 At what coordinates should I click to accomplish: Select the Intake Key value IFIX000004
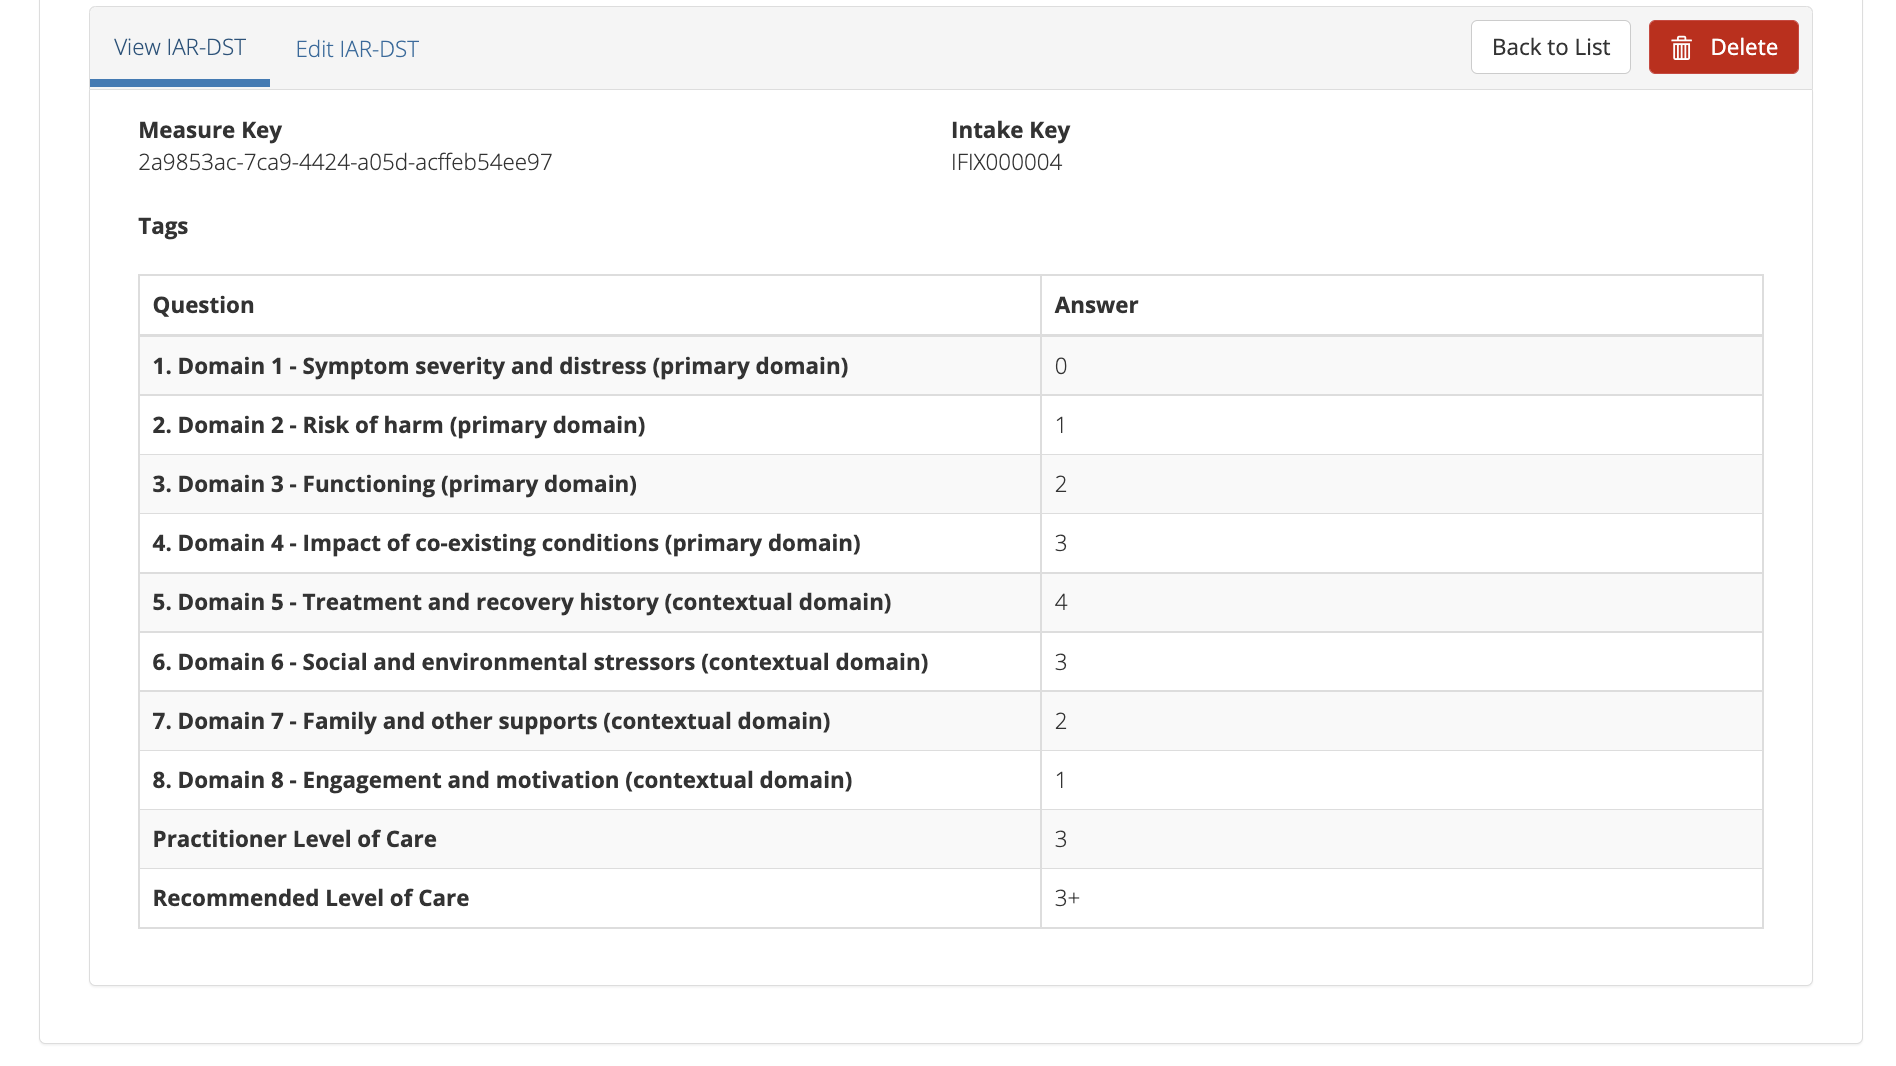point(1006,162)
